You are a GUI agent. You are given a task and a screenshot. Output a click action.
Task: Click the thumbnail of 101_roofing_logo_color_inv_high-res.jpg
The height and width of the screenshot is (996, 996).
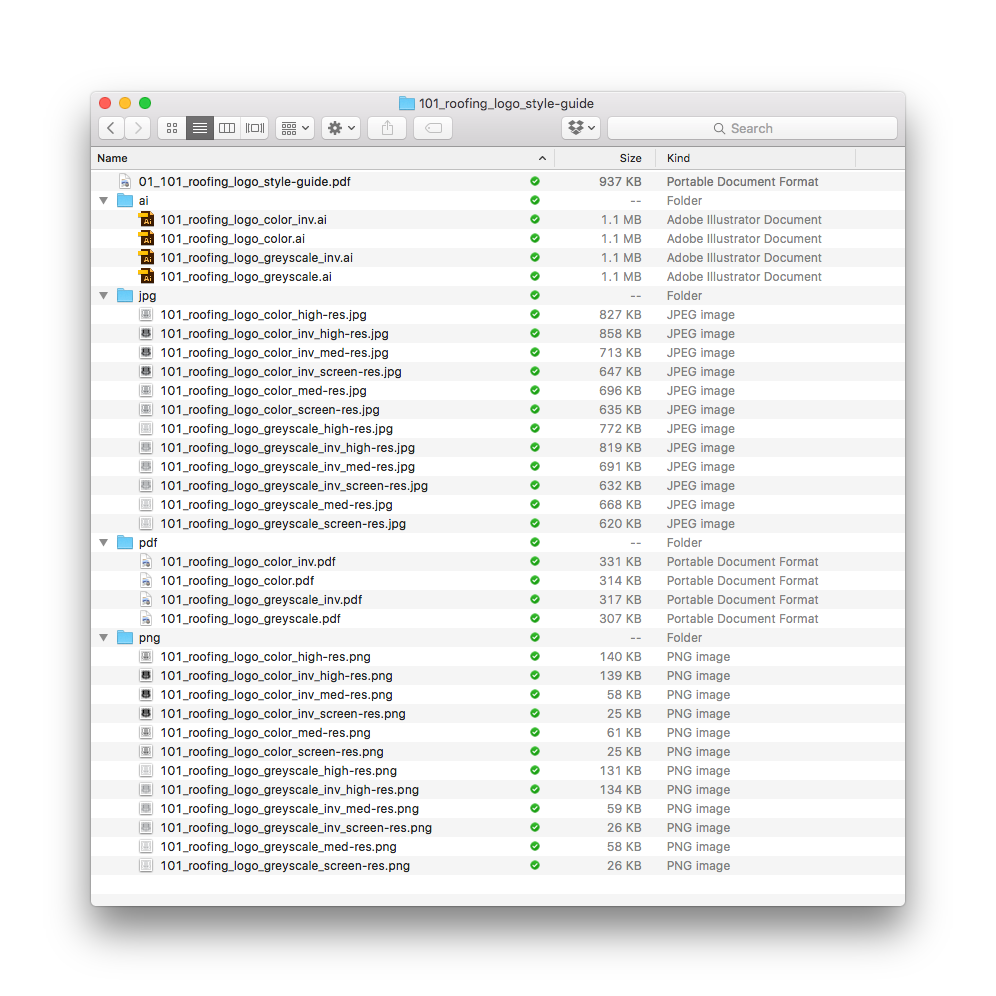tap(146, 333)
